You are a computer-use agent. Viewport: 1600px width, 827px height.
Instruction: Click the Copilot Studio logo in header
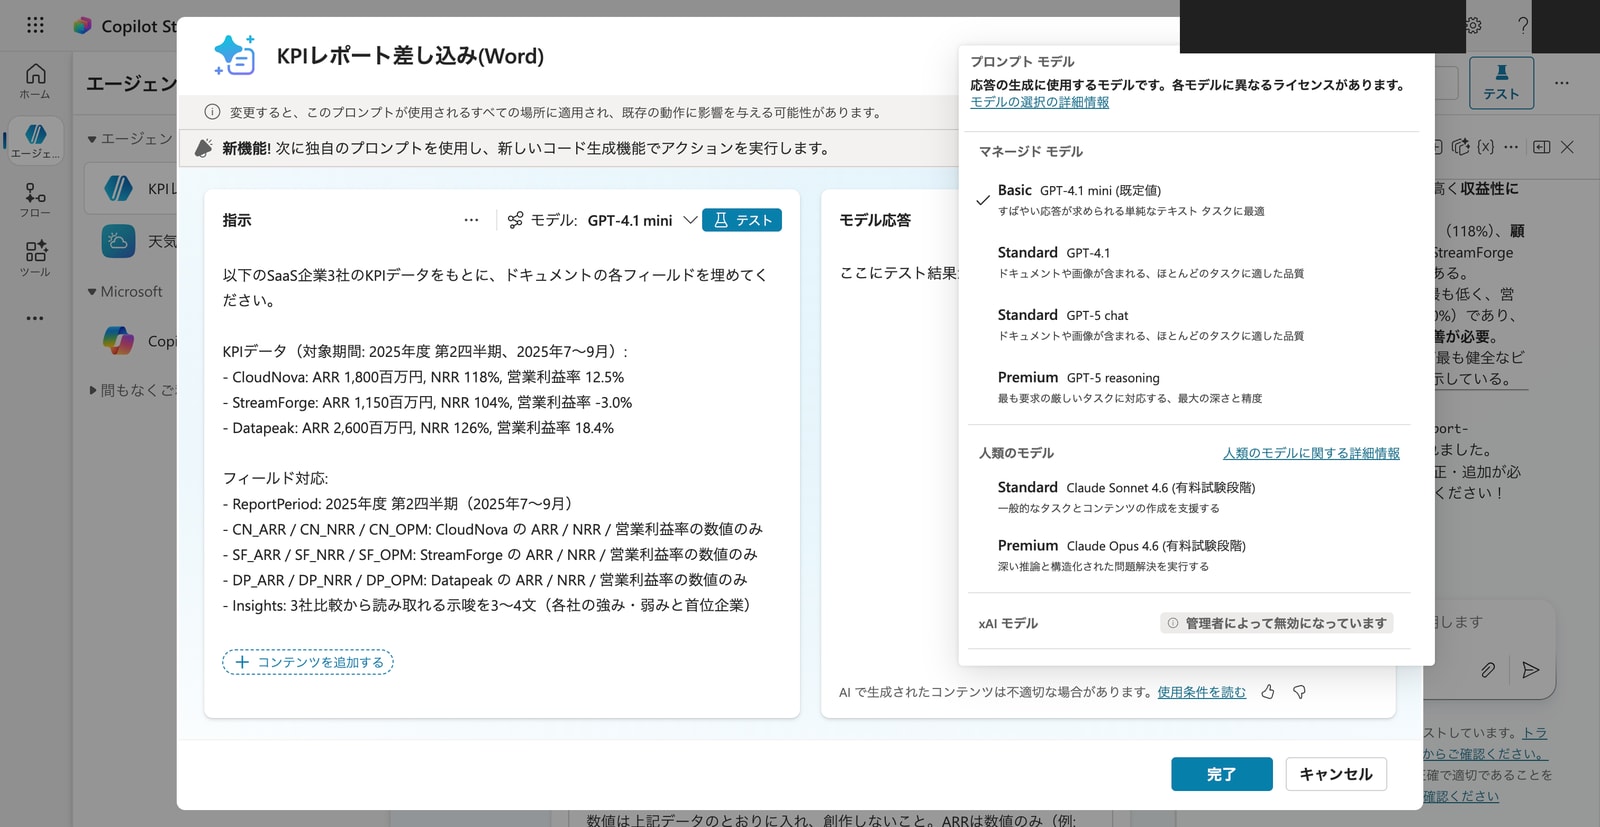tap(83, 26)
